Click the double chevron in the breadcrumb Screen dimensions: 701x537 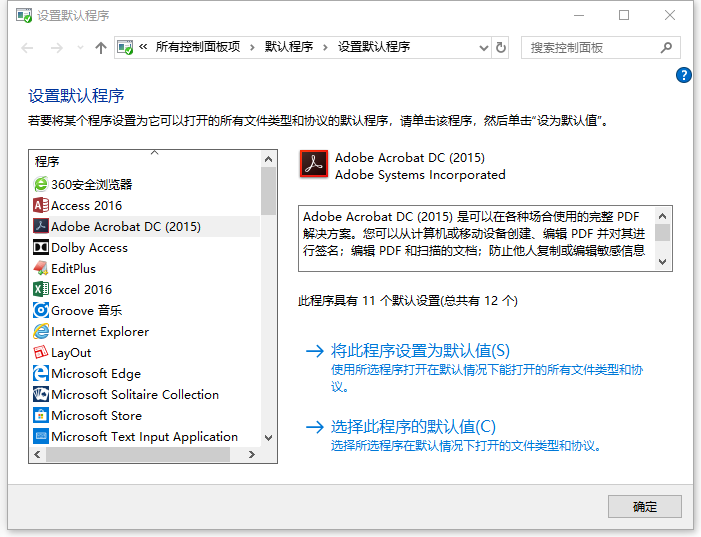[x=143, y=47]
